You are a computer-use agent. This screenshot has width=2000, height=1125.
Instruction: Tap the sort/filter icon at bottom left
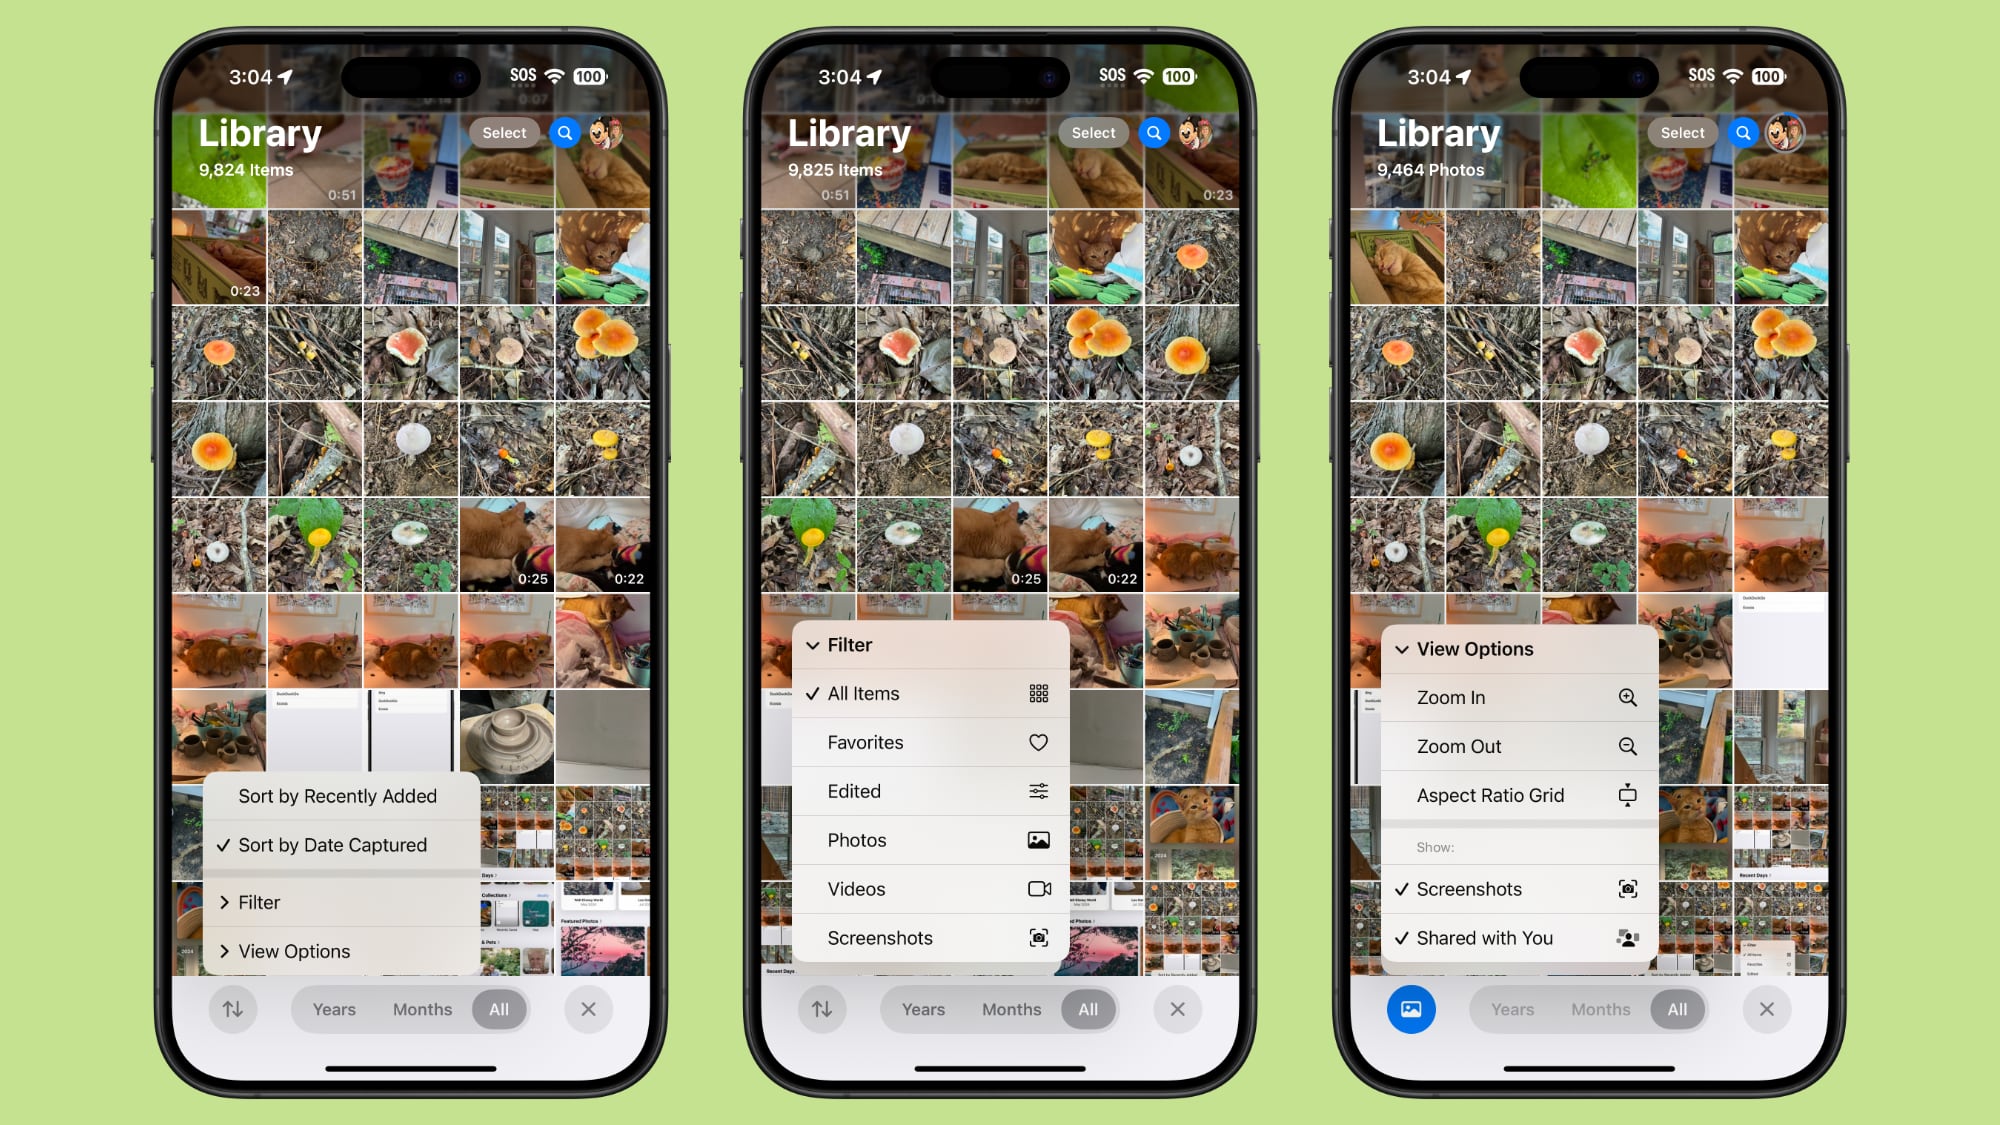(x=234, y=1008)
